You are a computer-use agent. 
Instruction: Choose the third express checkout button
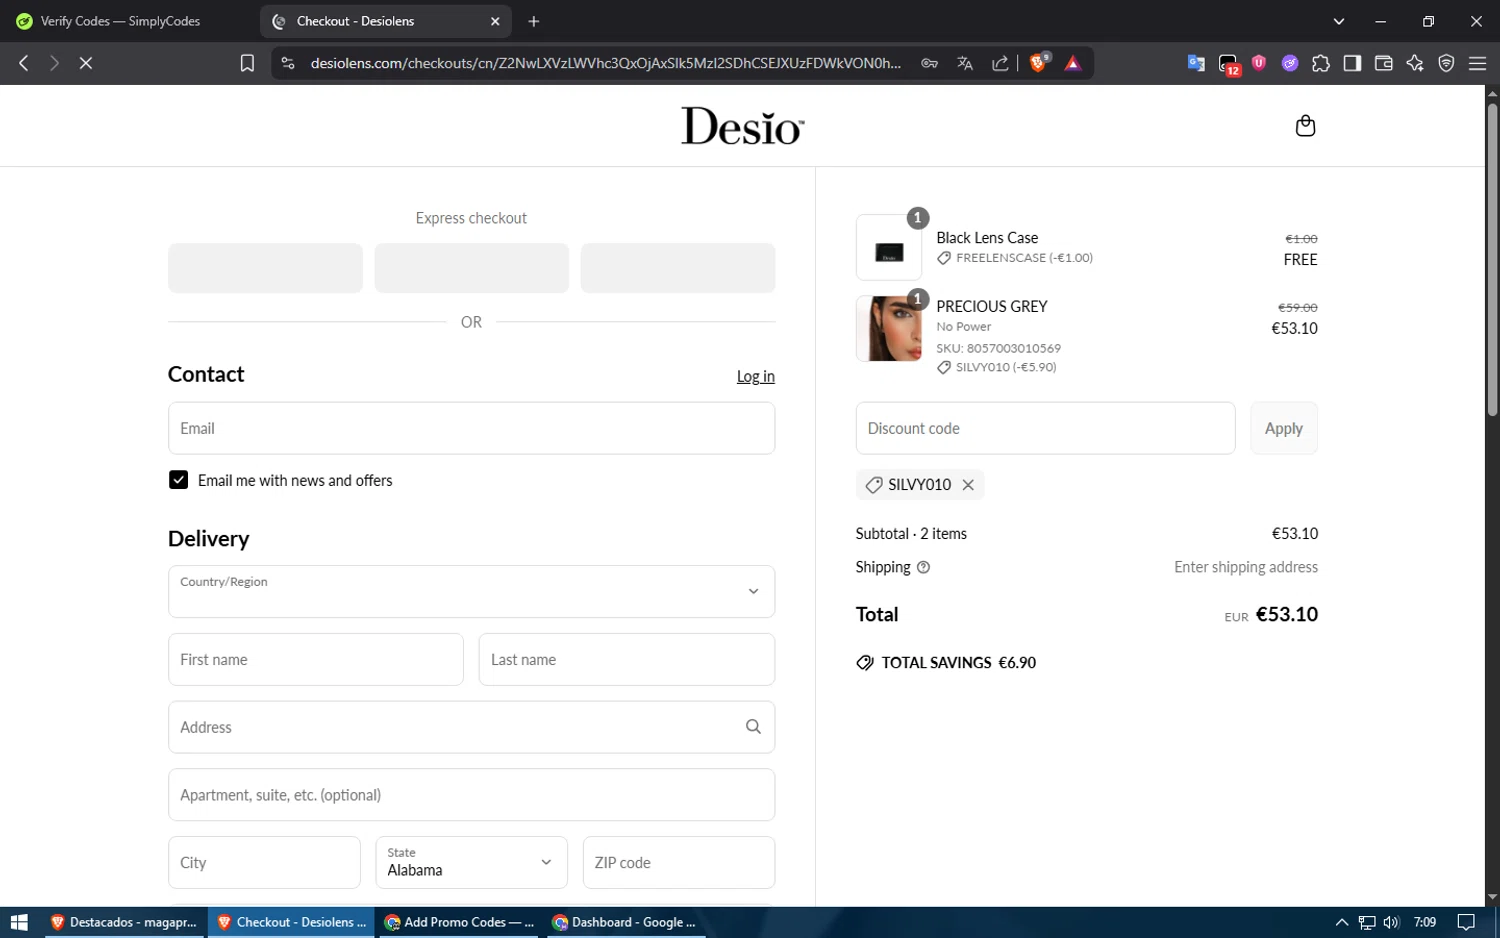point(677,268)
